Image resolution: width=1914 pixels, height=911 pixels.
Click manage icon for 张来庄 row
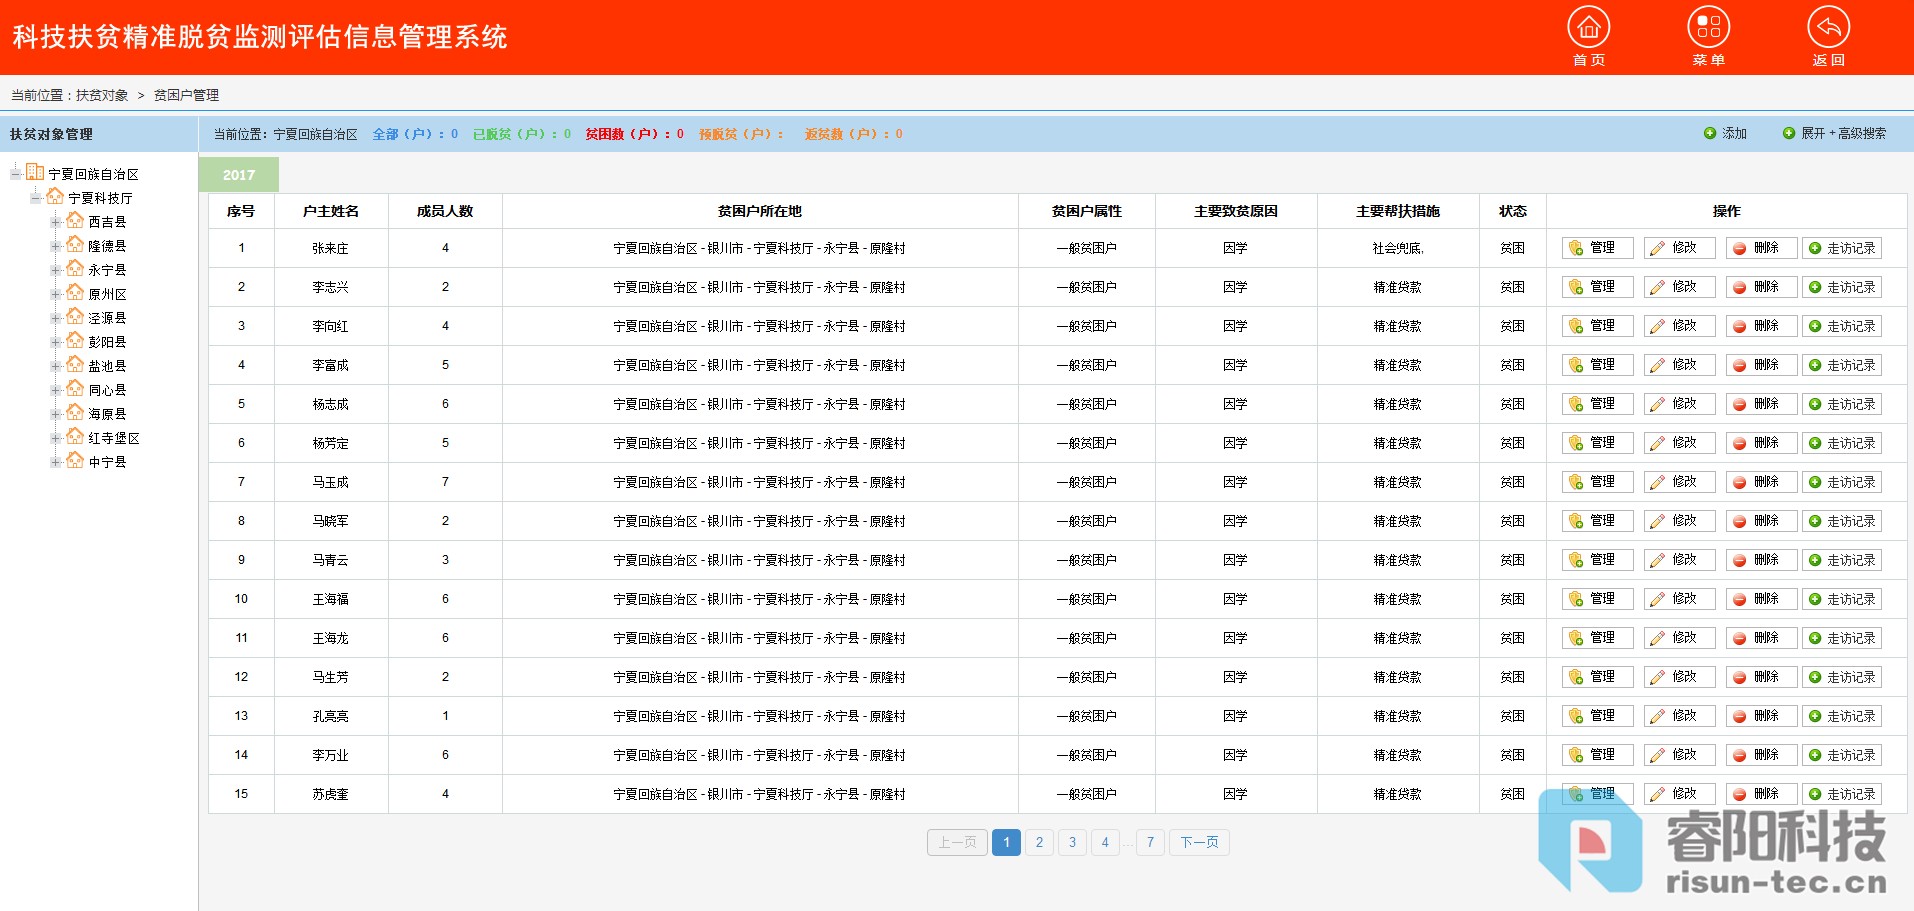[x=1577, y=248]
